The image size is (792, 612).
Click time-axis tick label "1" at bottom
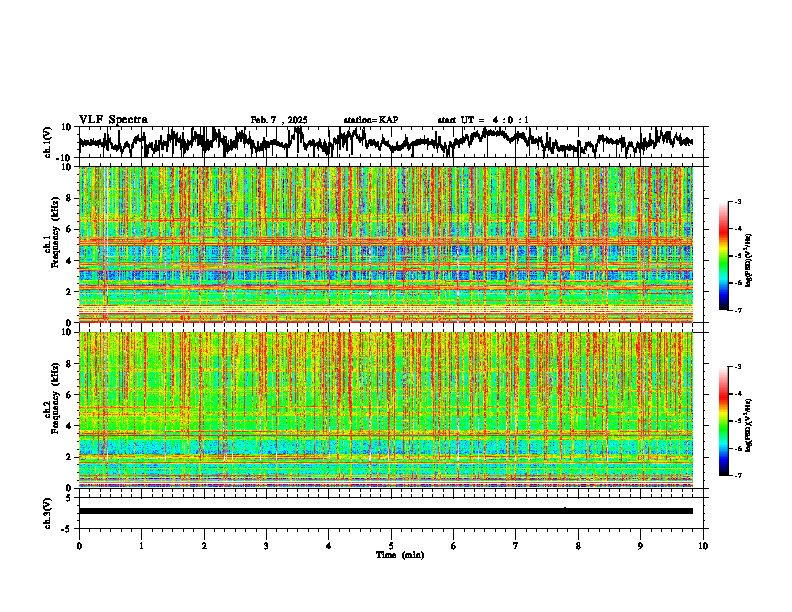point(141,546)
